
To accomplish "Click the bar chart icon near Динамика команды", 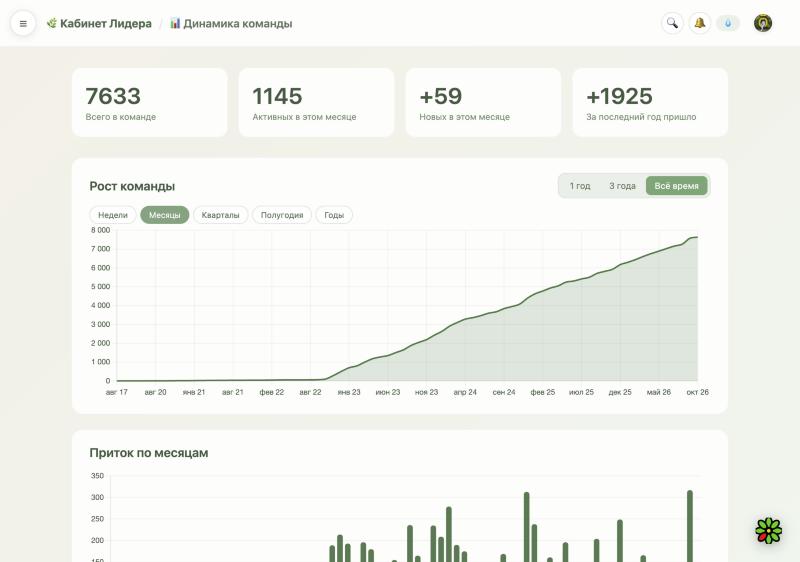I will (175, 23).
